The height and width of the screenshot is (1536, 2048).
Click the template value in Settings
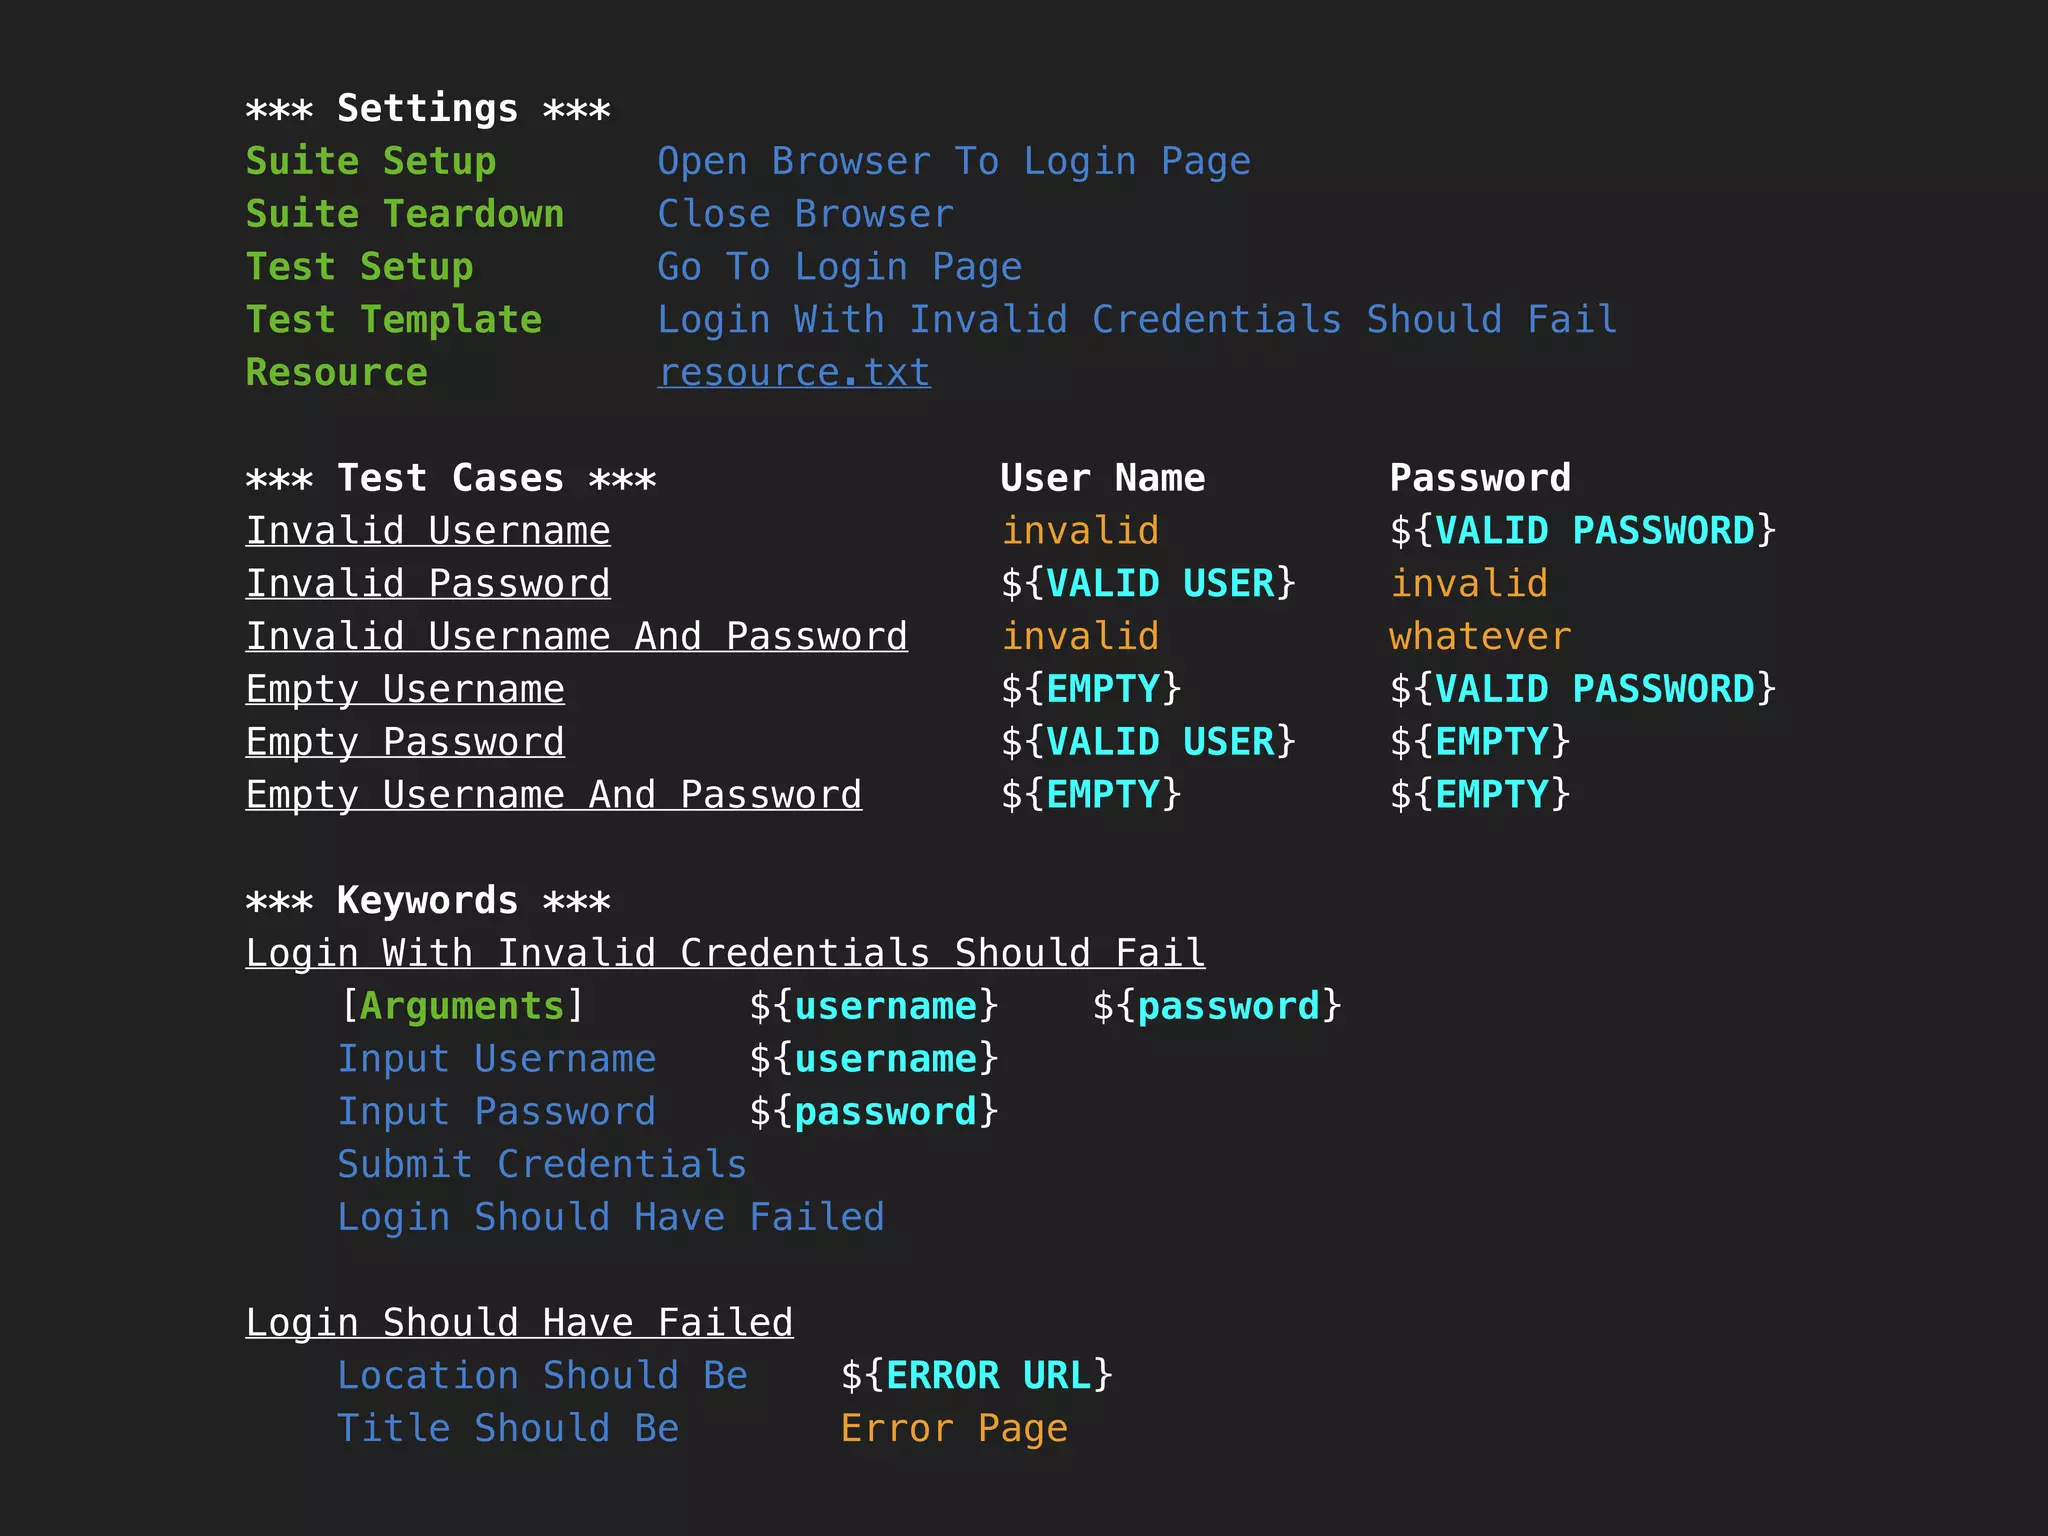pos(1137,320)
